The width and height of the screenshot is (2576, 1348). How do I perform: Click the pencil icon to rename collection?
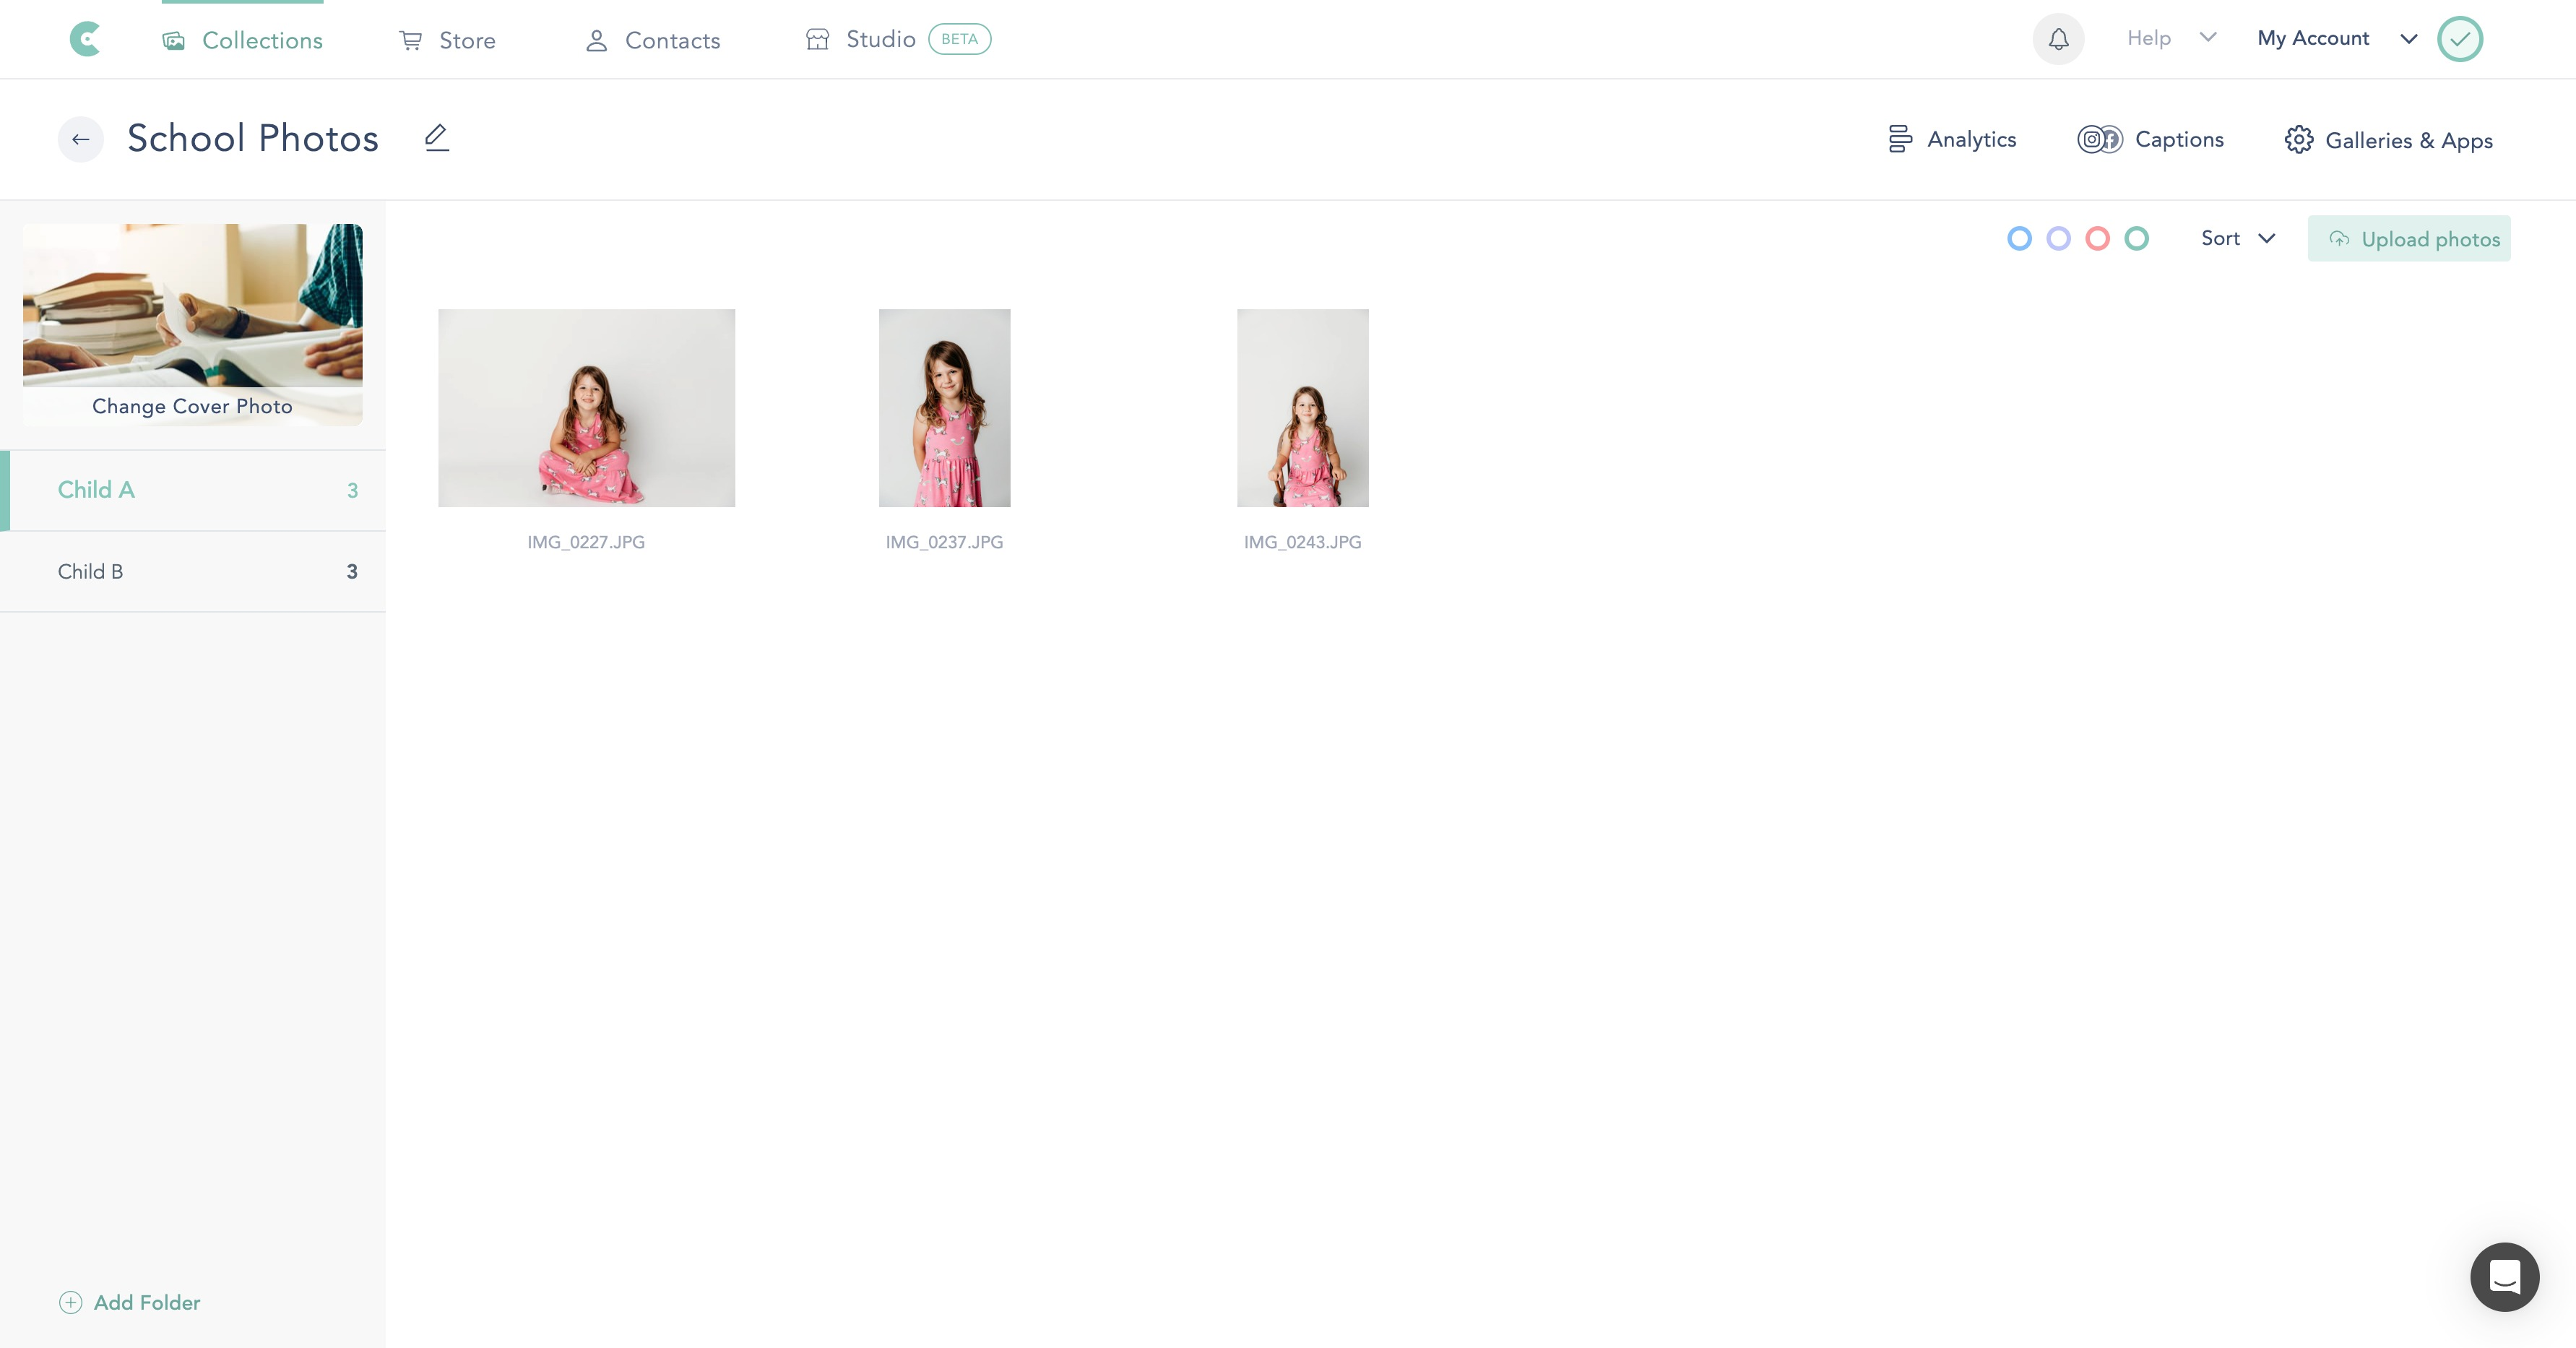pyautogui.click(x=436, y=138)
